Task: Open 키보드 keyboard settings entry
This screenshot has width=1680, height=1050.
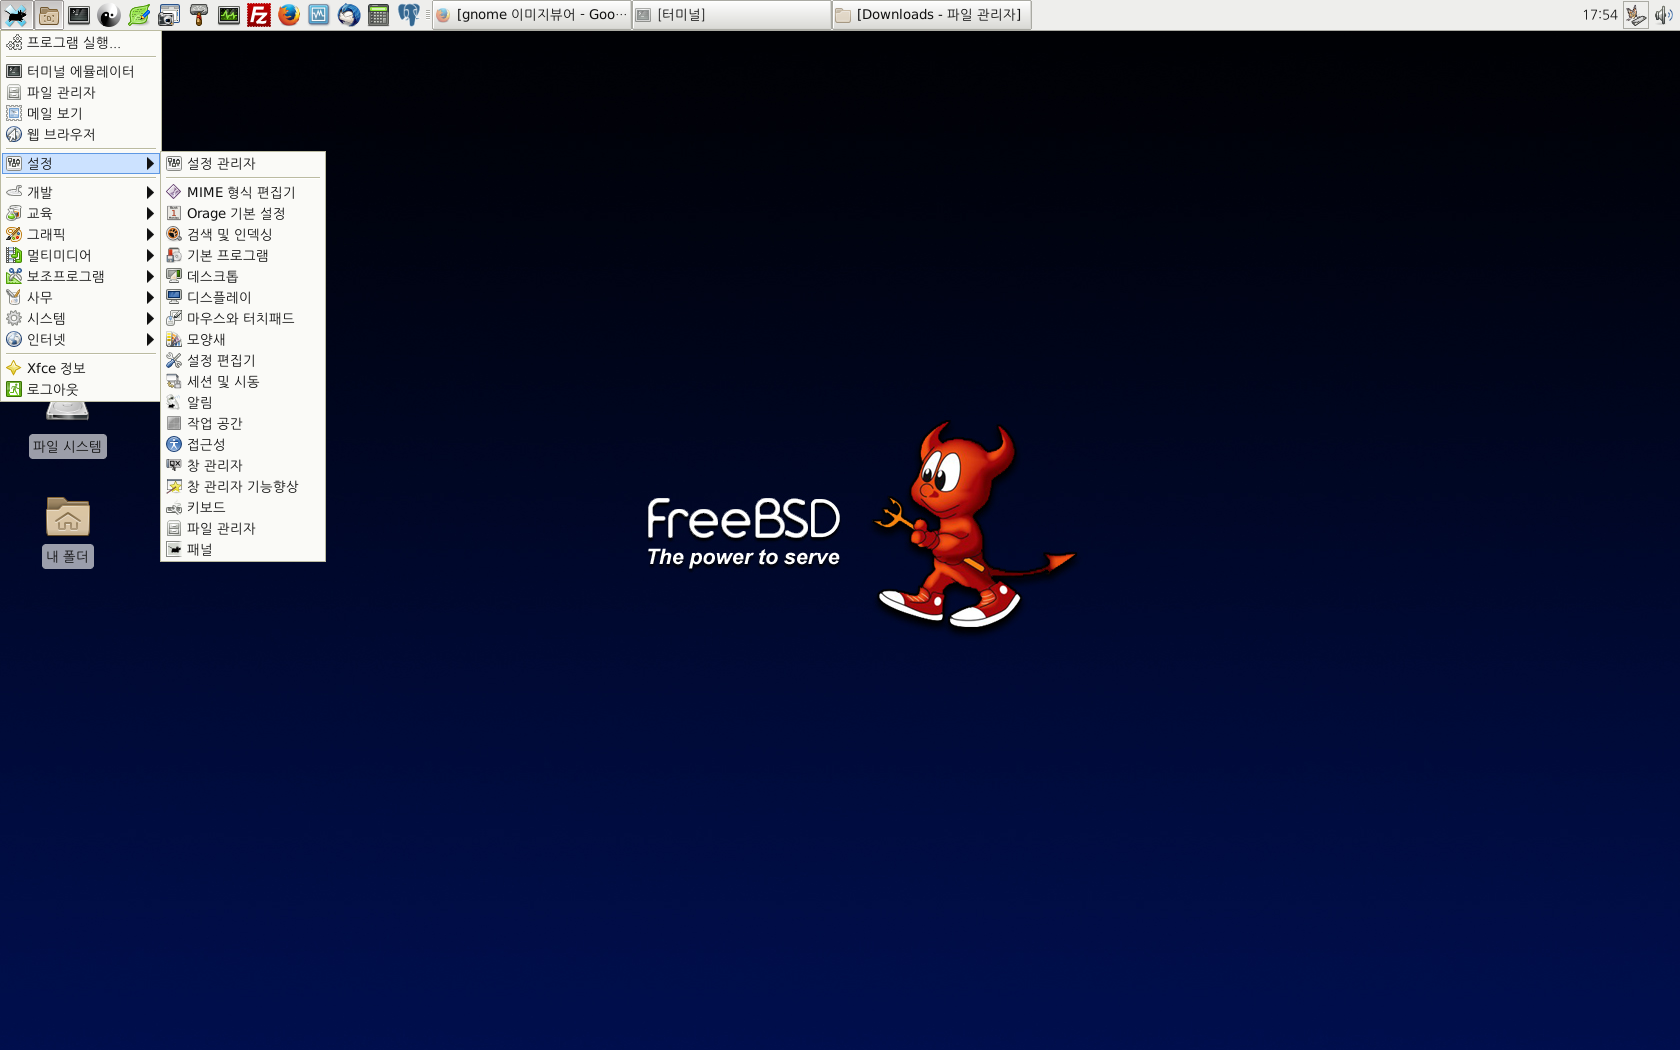Action: point(243,507)
